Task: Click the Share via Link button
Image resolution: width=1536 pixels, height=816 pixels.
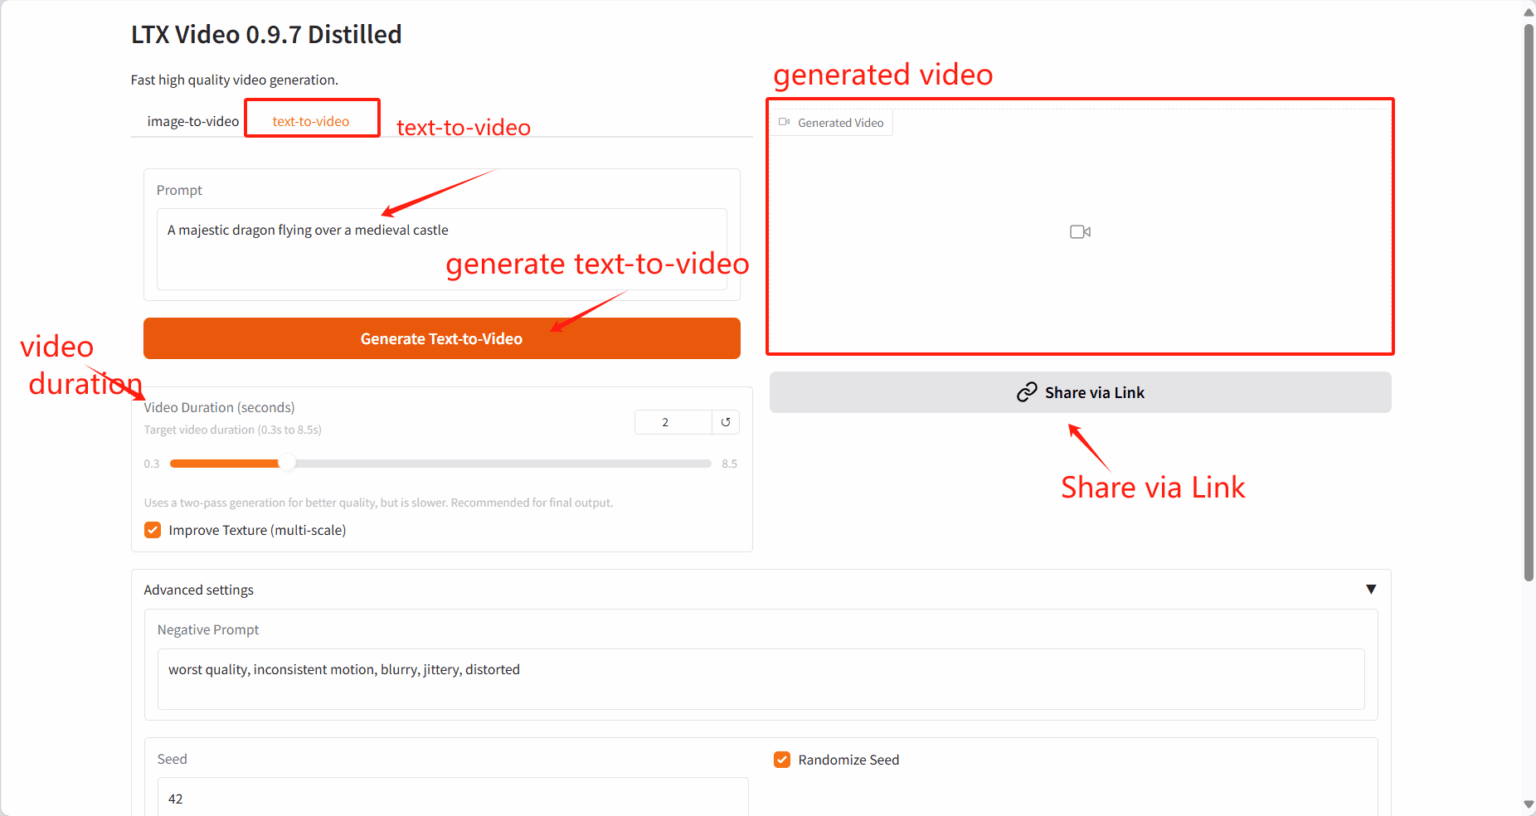Action: 1080,393
